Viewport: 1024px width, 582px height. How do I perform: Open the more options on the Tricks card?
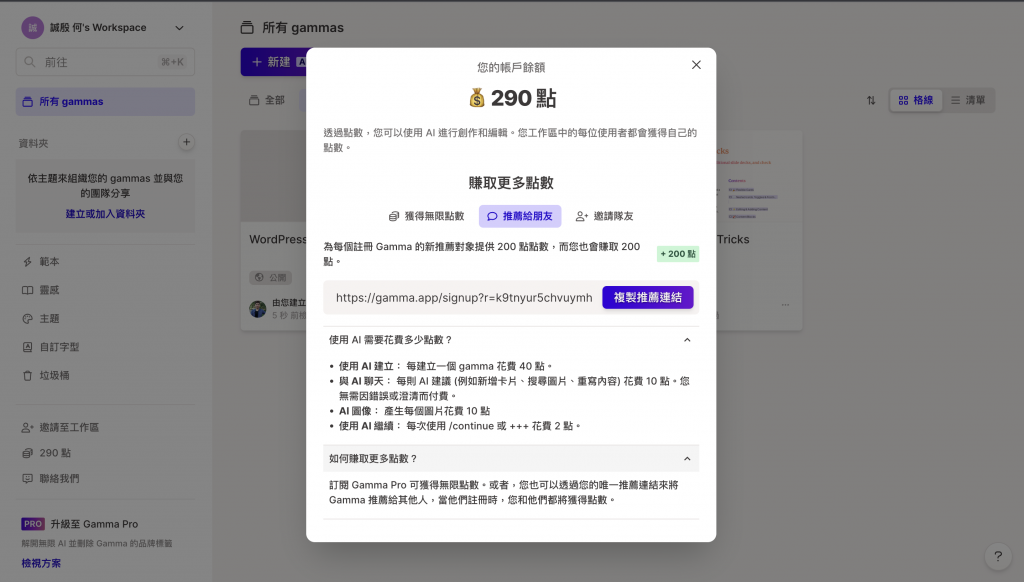pyautogui.click(x=785, y=305)
